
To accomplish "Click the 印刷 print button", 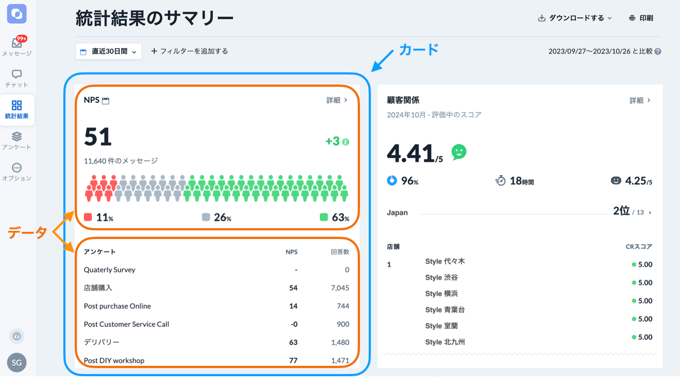I will 641,18.
